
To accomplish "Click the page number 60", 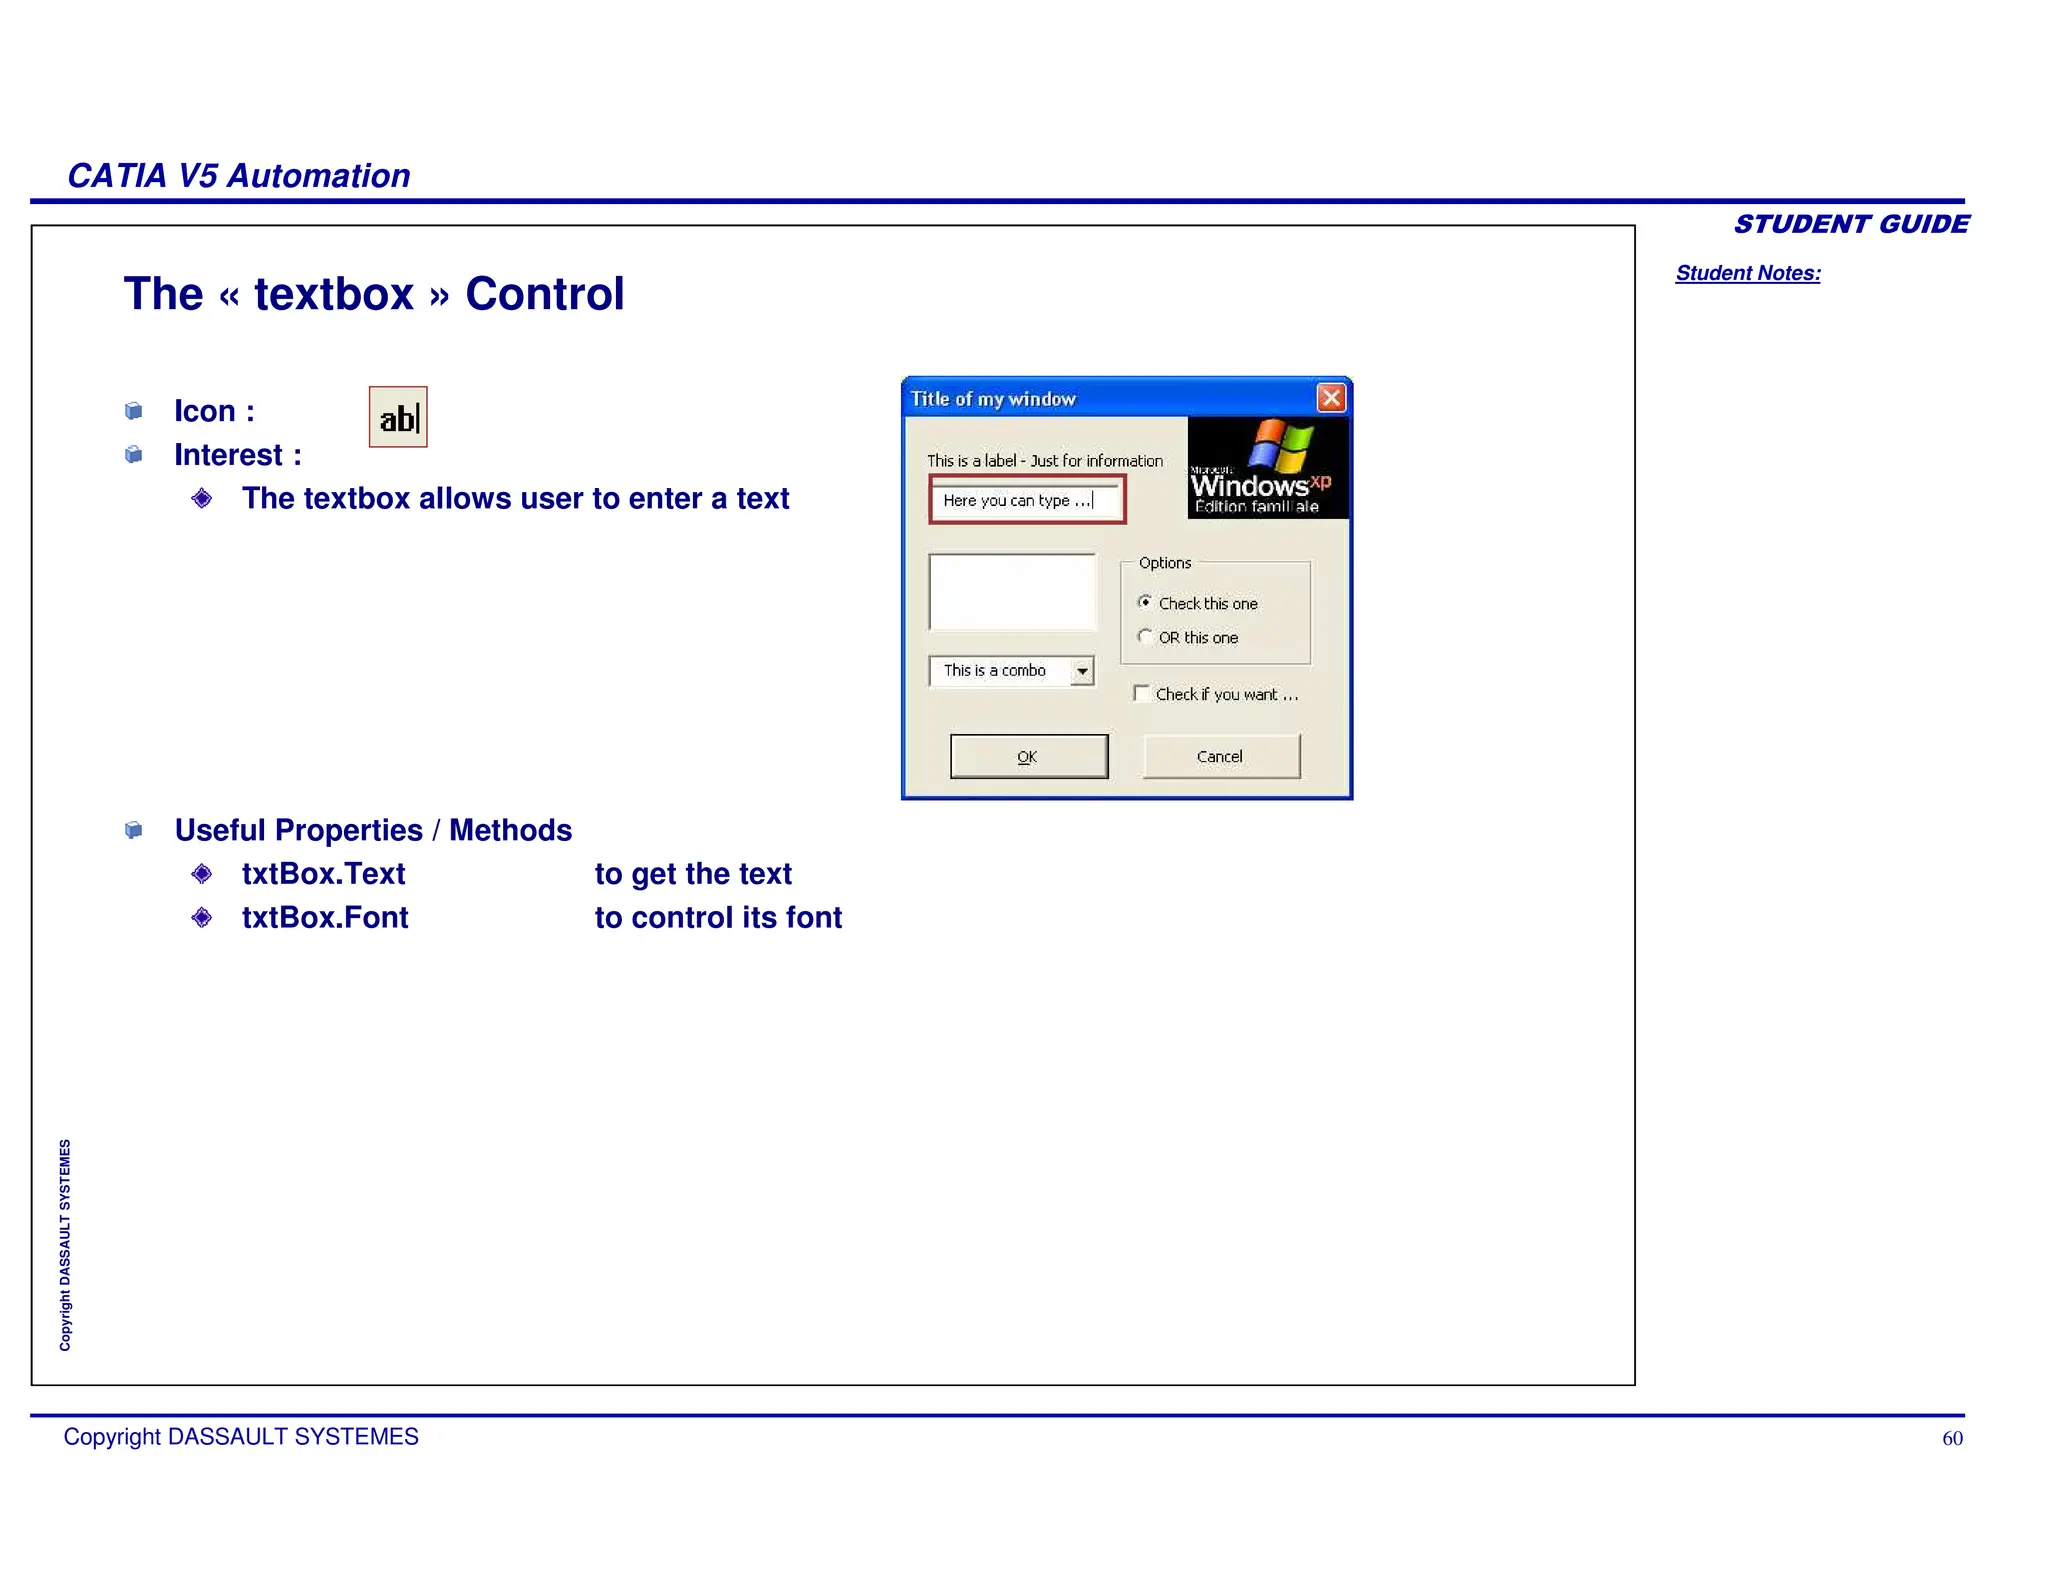I will pos(1952,1438).
